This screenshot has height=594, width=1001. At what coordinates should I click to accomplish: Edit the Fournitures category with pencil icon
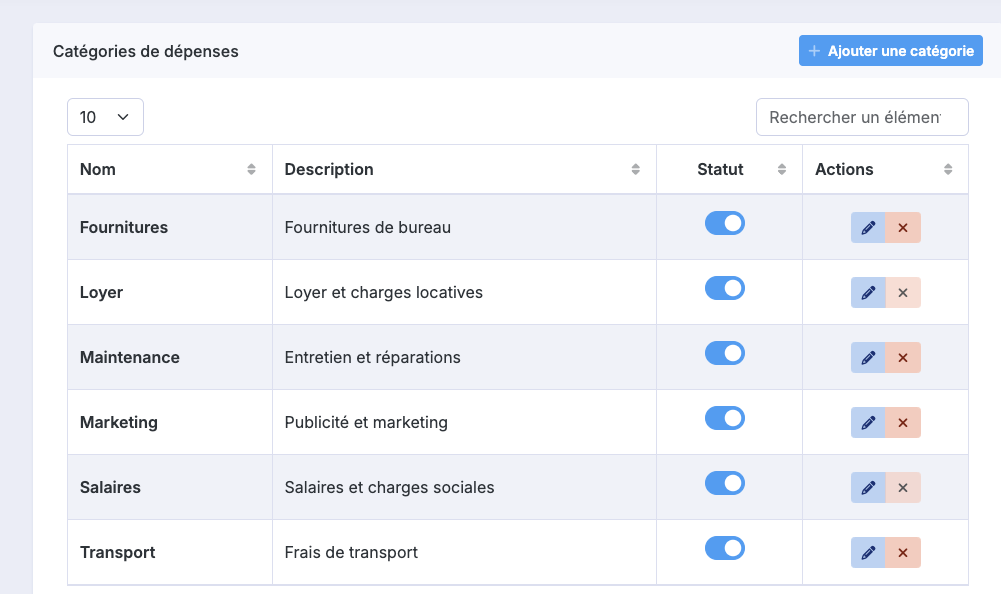[868, 227]
